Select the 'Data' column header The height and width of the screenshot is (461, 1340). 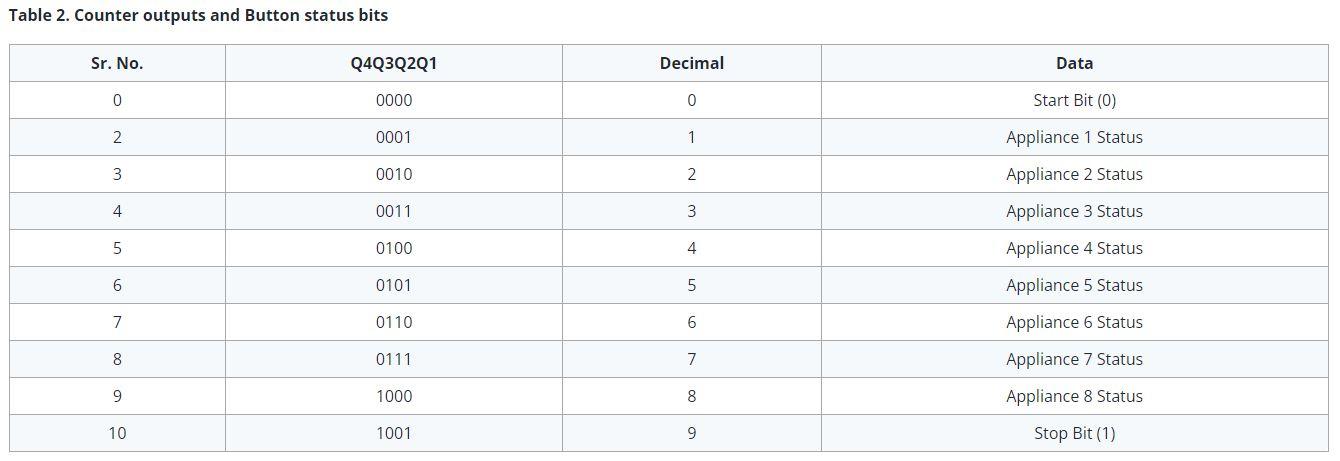pos(1074,63)
